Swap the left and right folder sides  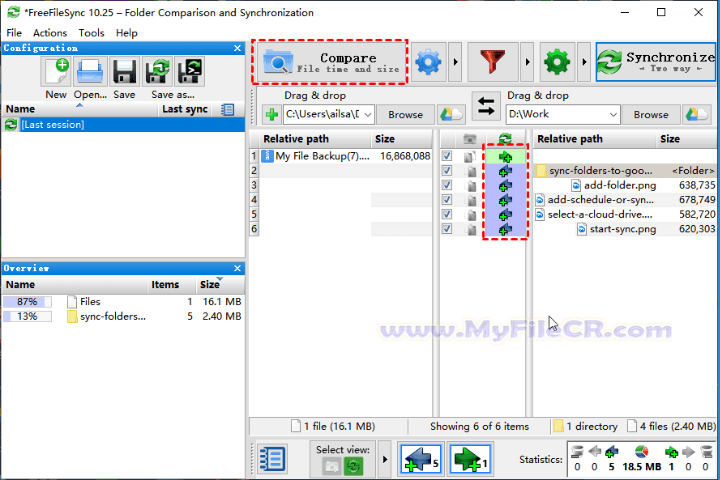point(486,105)
